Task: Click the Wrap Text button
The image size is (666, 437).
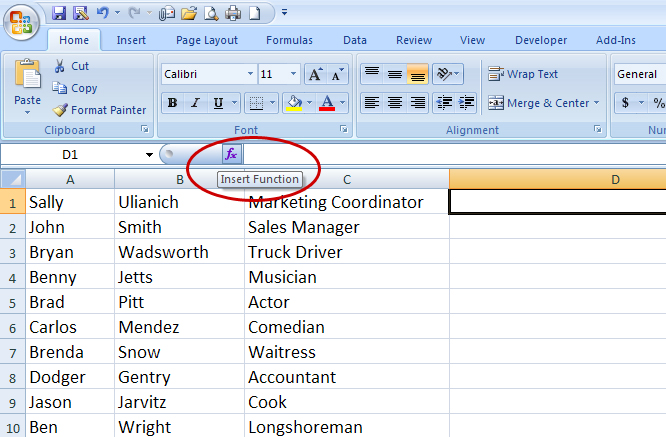Action: click(523, 74)
